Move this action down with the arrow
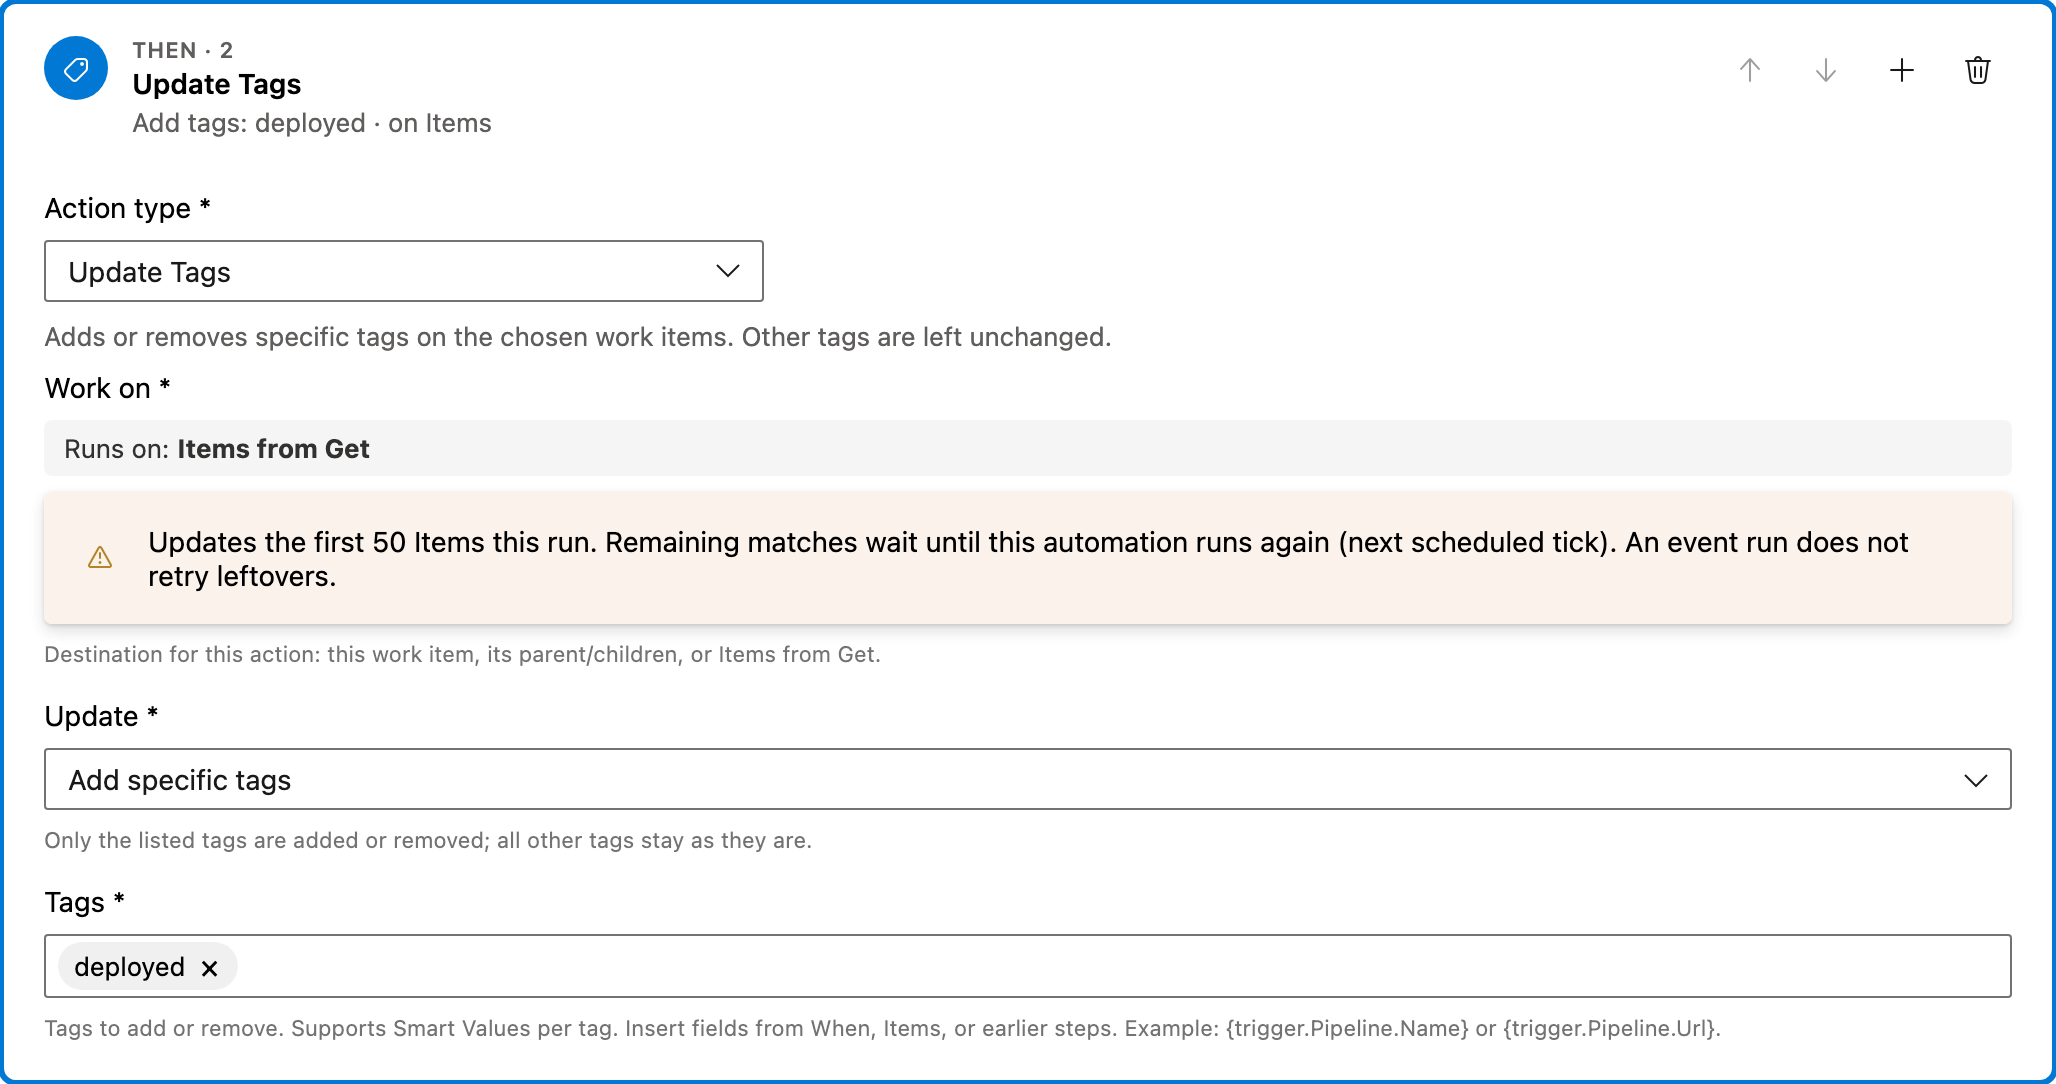This screenshot has width=2056, height=1084. coord(1825,70)
